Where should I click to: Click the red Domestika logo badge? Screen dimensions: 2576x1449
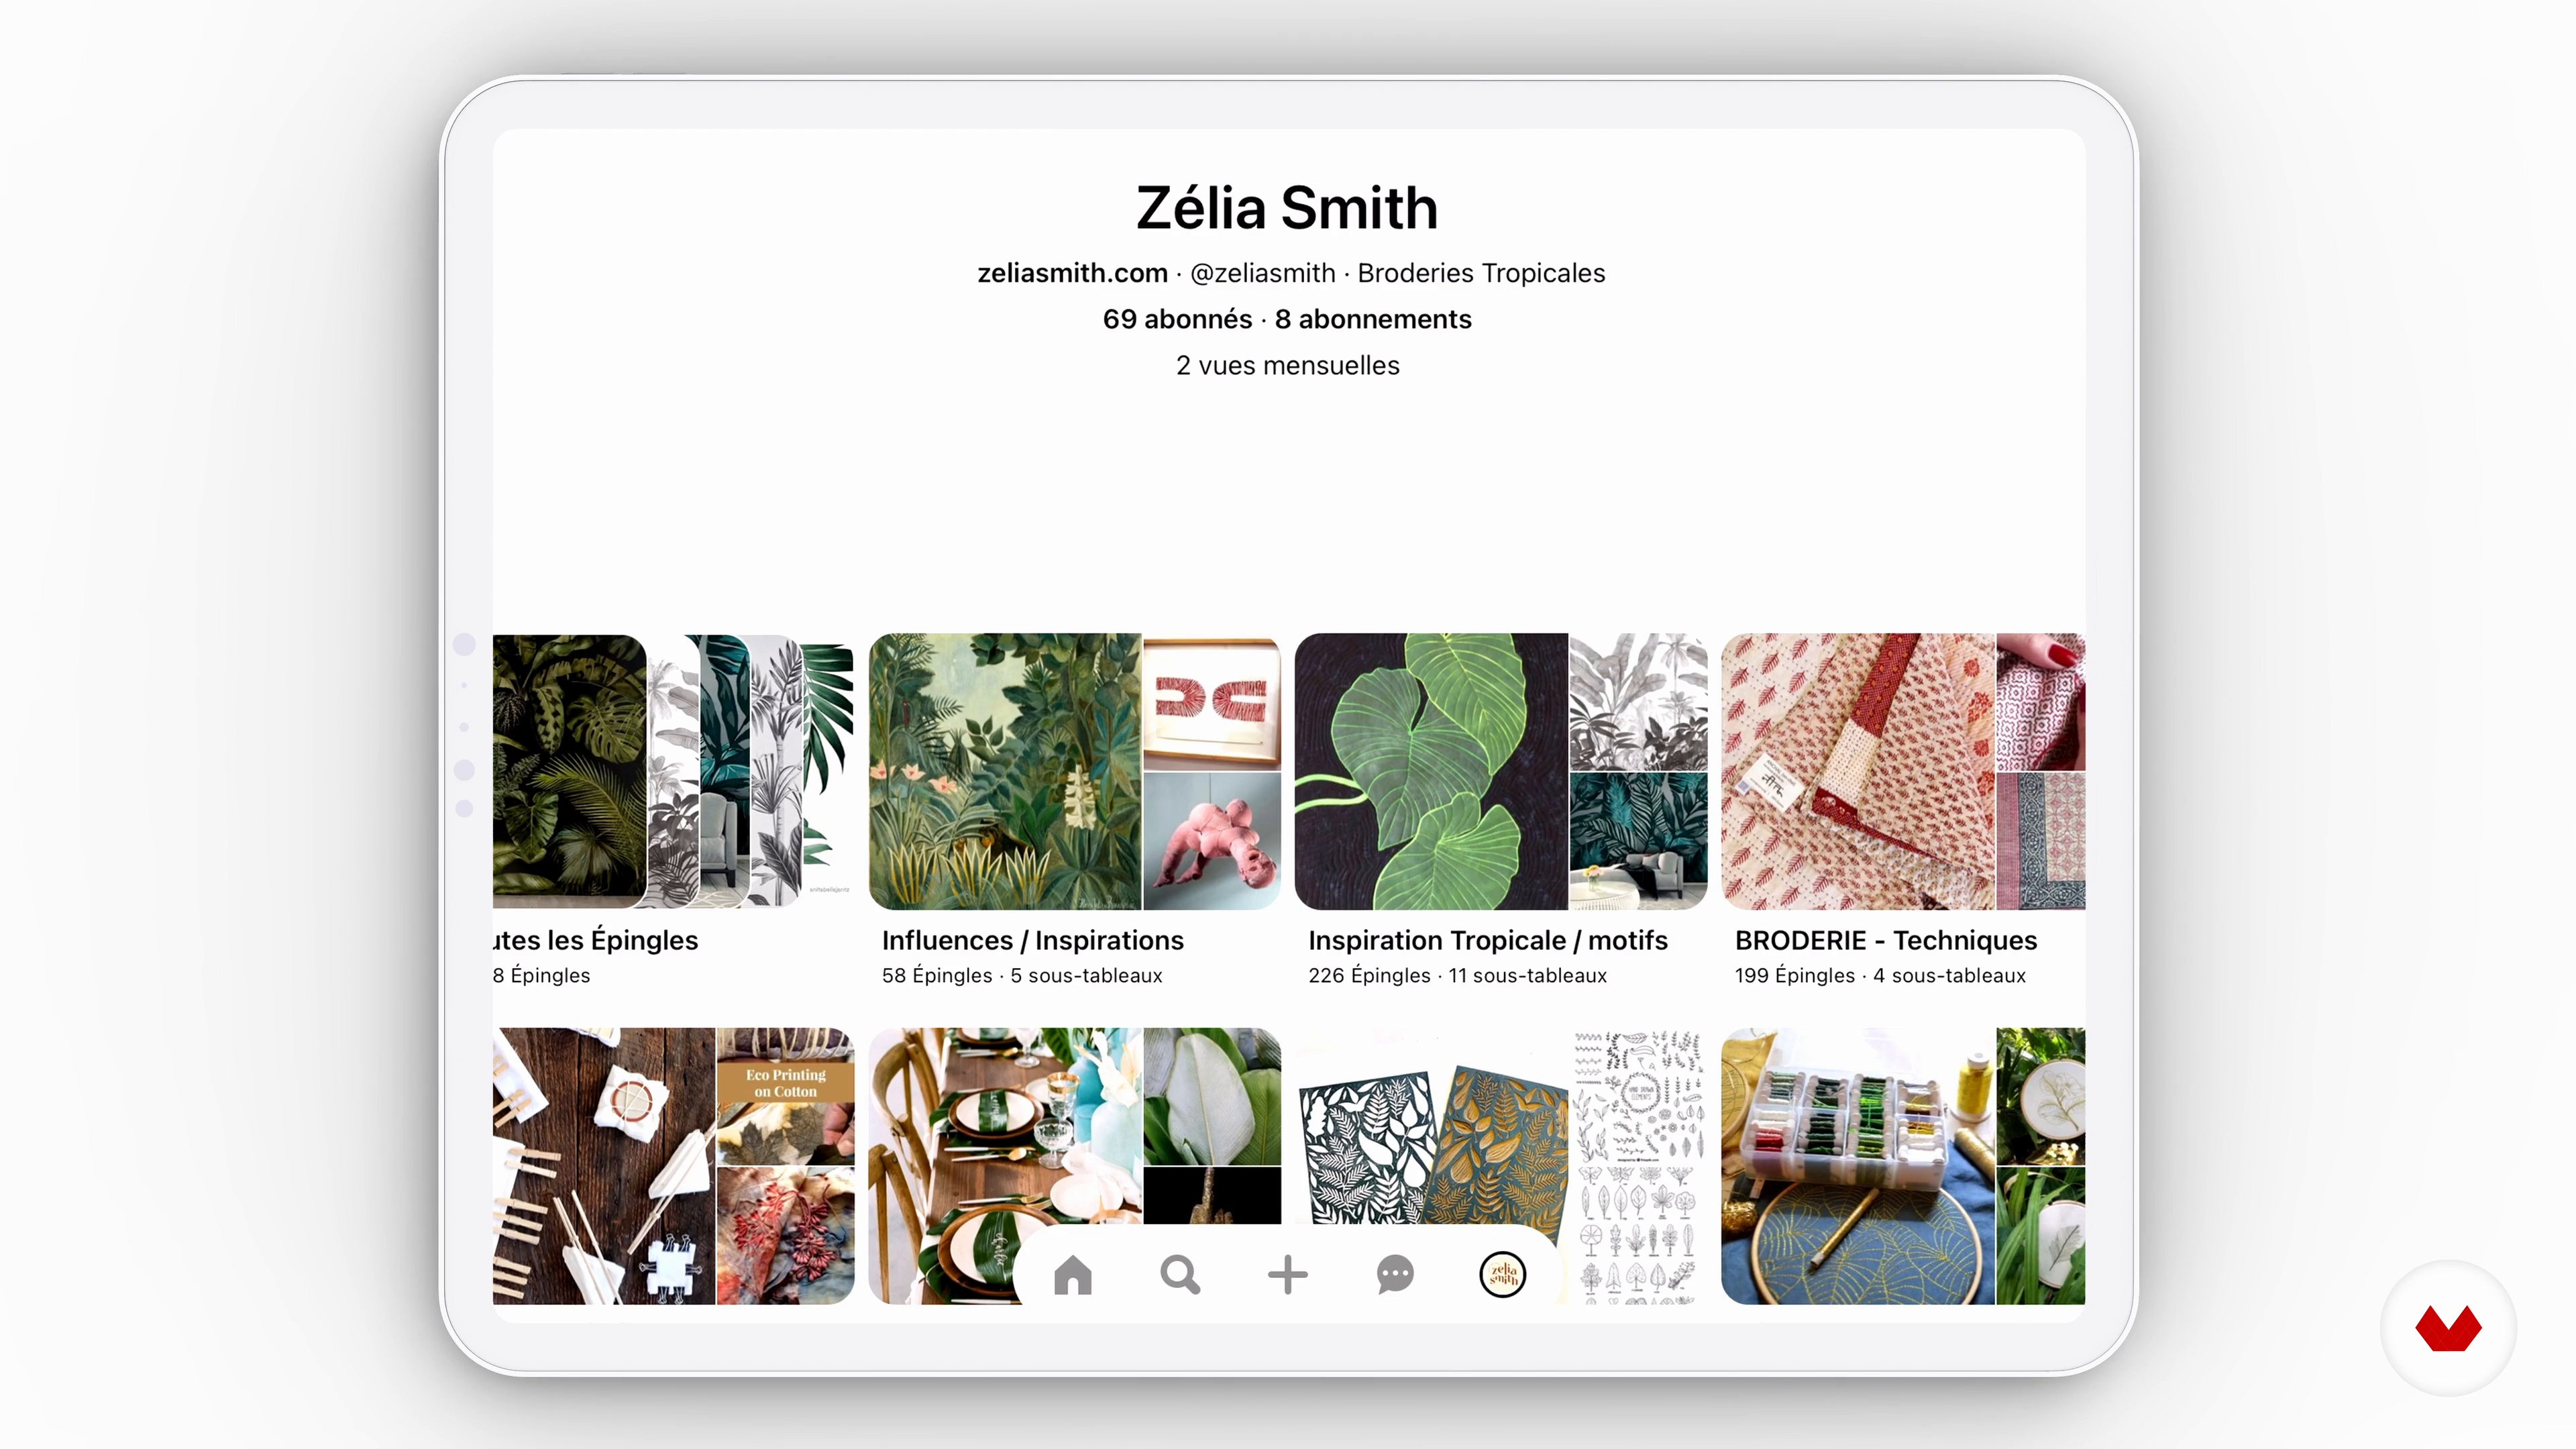tap(2448, 1328)
